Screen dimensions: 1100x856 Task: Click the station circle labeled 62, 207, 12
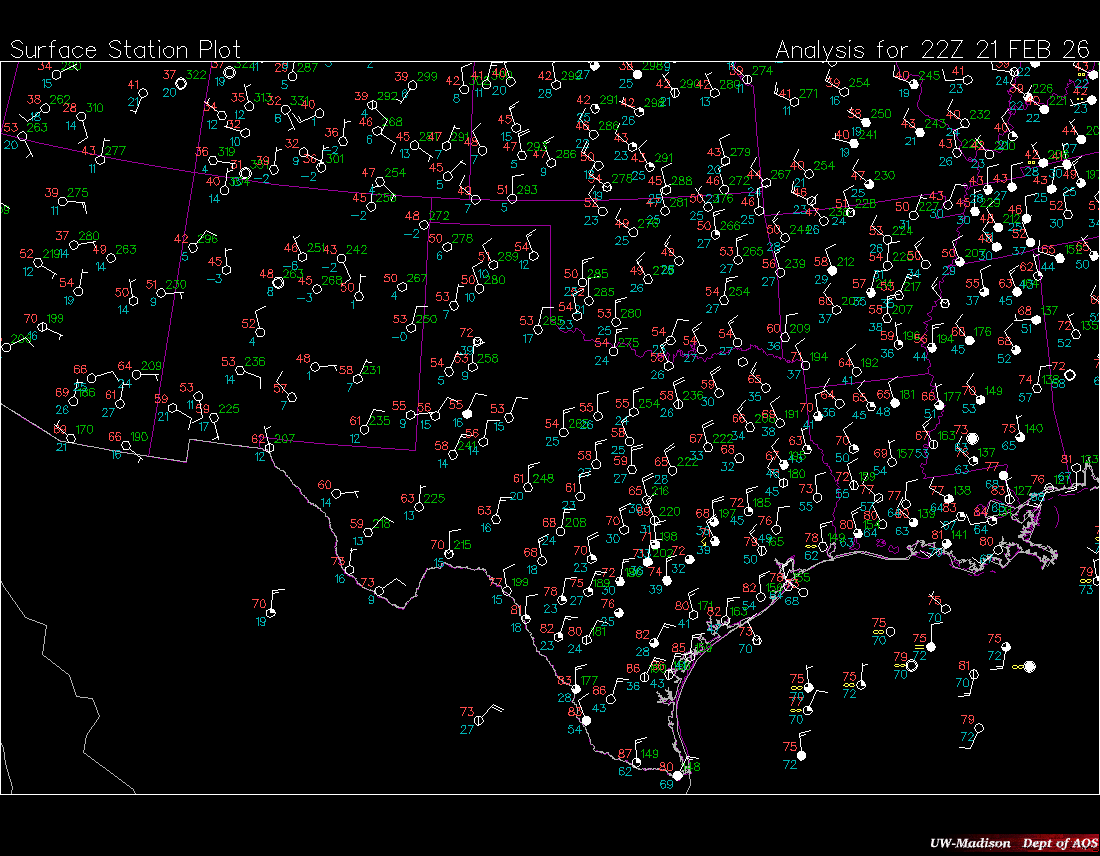click(270, 447)
